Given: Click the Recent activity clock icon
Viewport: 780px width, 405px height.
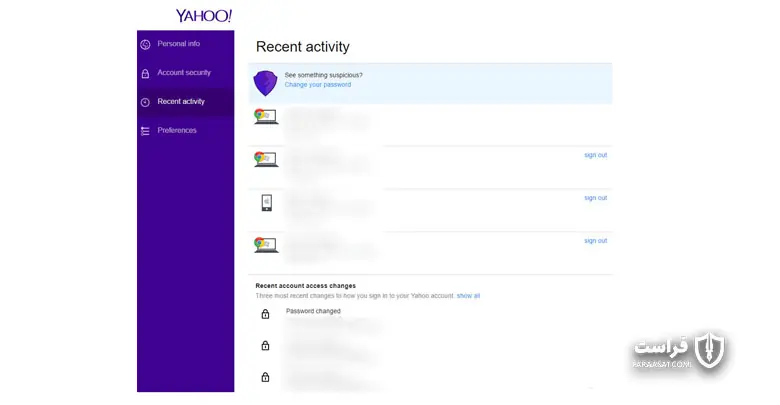Looking at the screenshot, I should click(145, 102).
